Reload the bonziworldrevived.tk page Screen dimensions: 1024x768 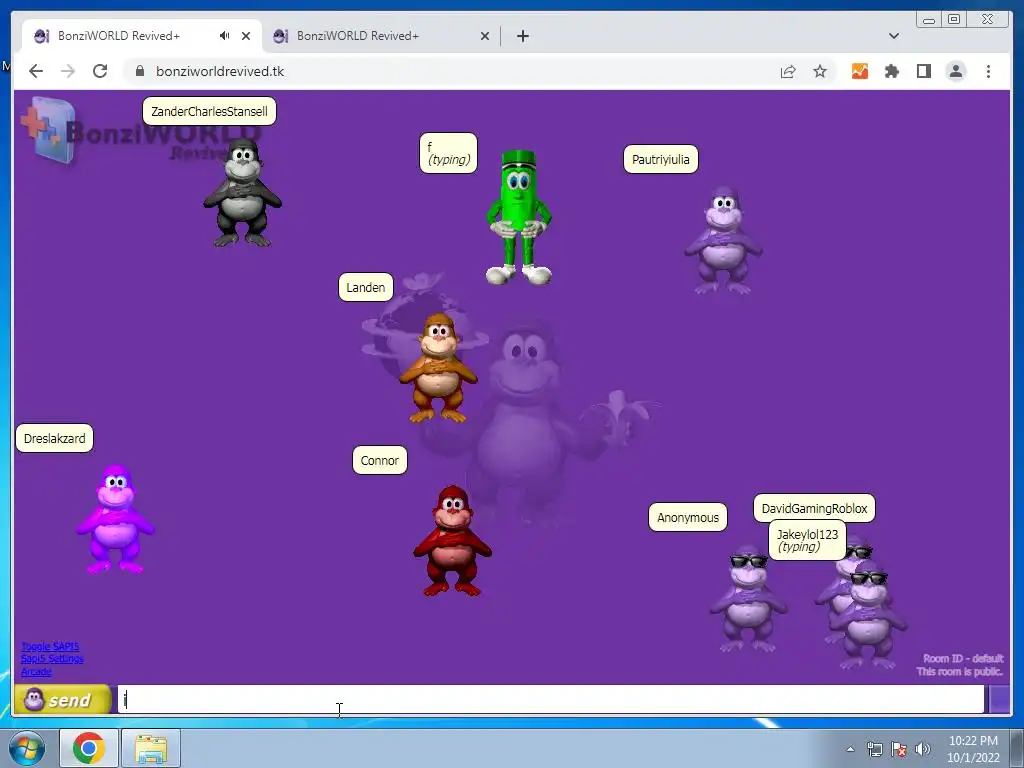coord(100,71)
